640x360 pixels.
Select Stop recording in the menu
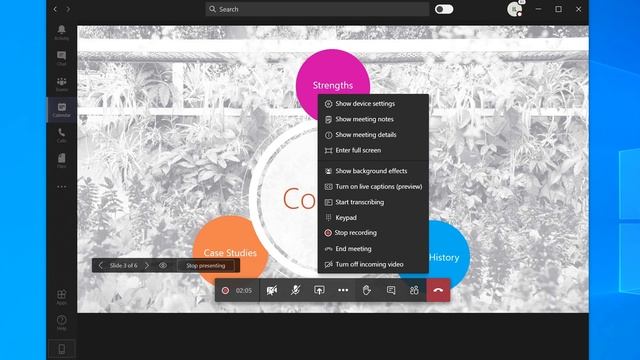coord(373,233)
